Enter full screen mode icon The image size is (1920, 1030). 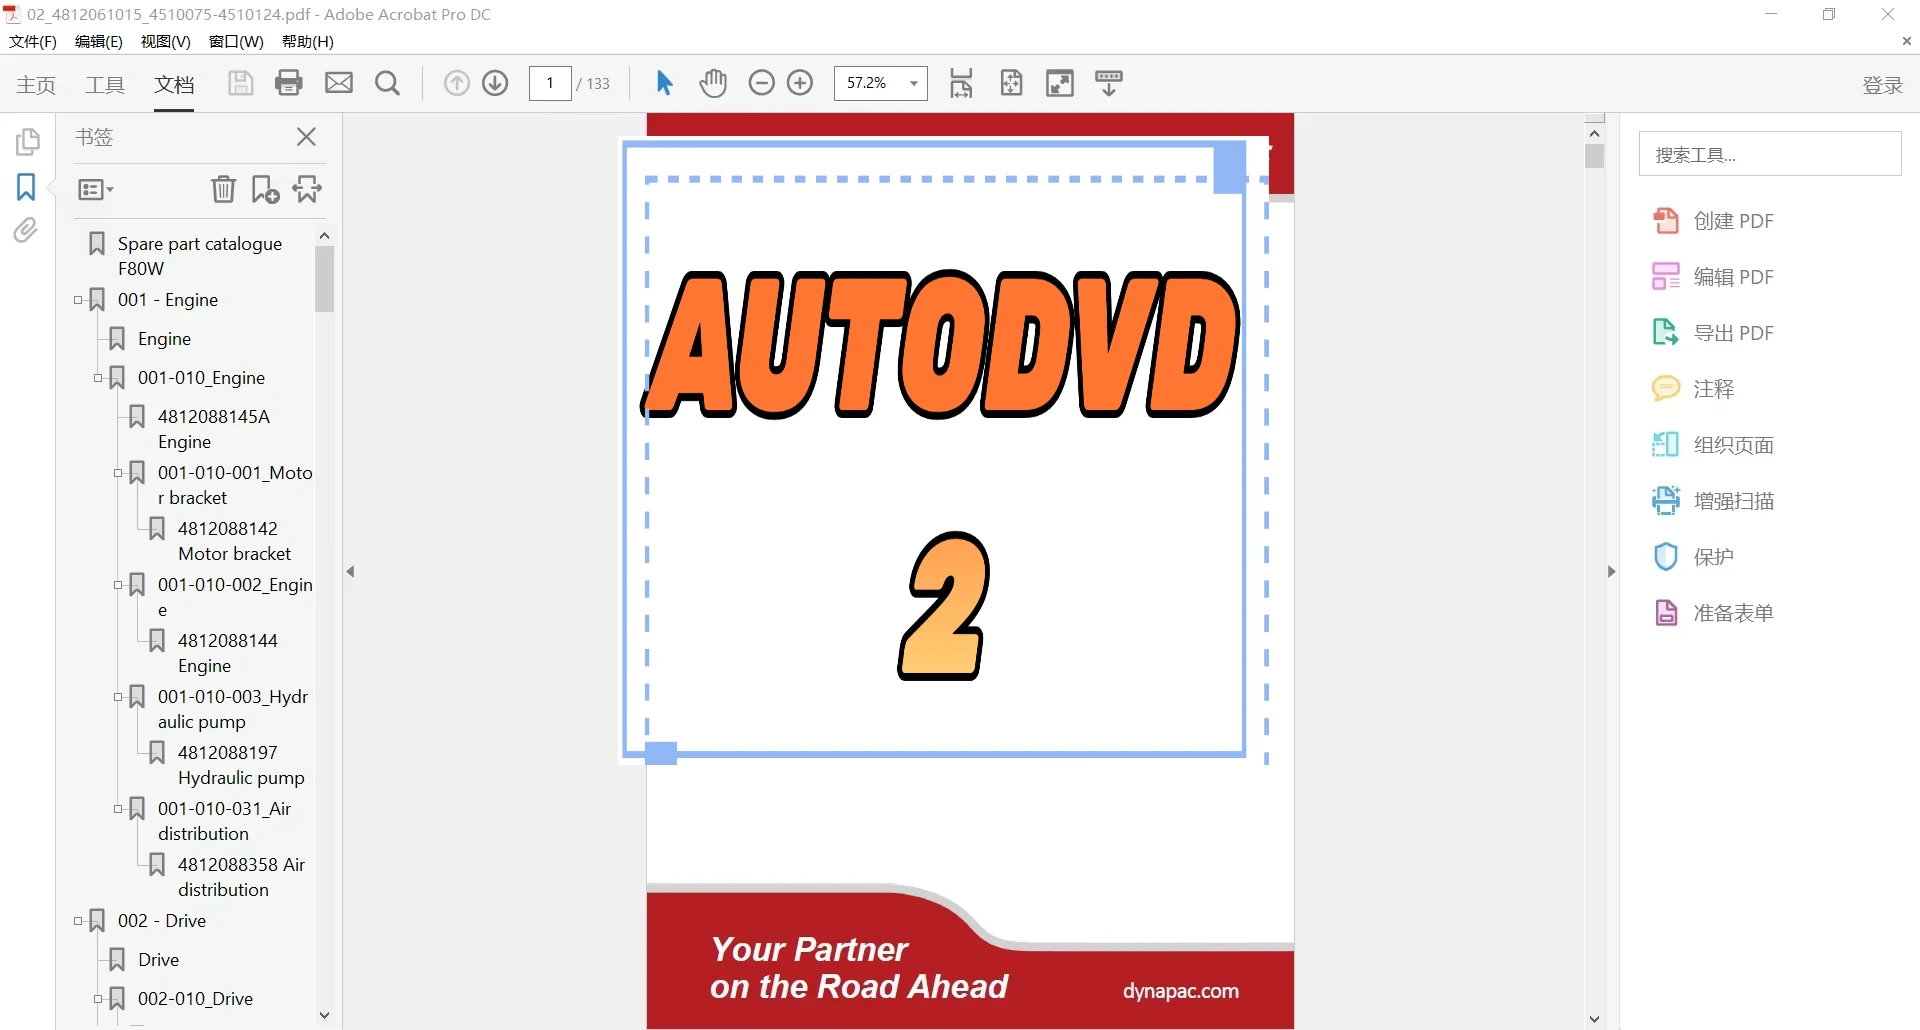(x=1060, y=83)
